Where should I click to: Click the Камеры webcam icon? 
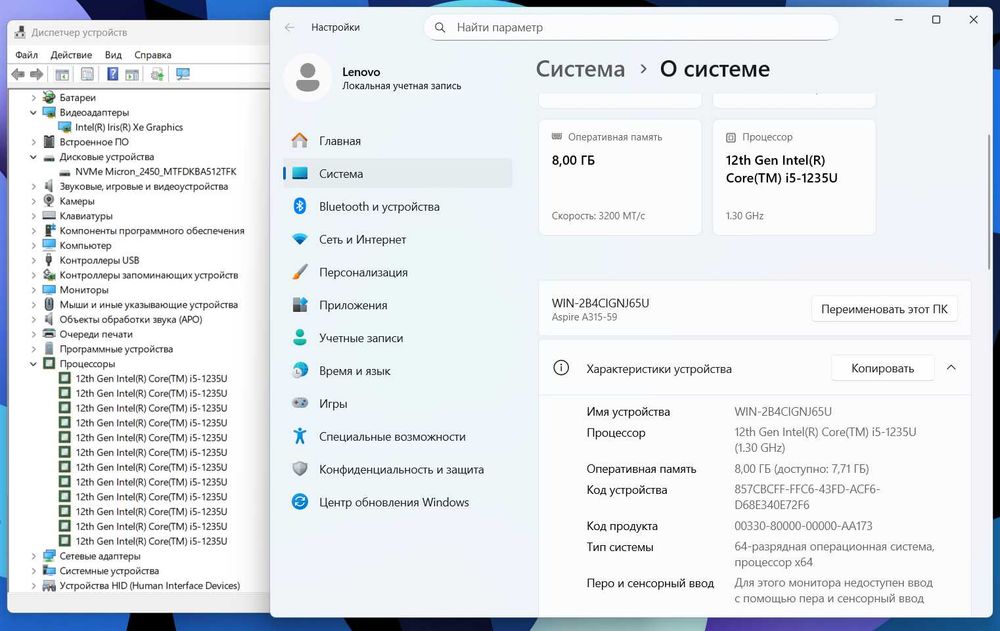[x=49, y=201]
